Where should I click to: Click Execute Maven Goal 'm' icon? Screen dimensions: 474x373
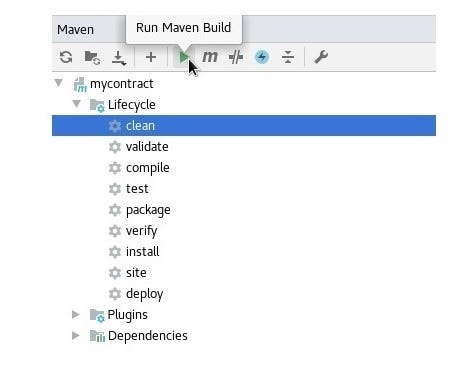pyautogui.click(x=210, y=57)
